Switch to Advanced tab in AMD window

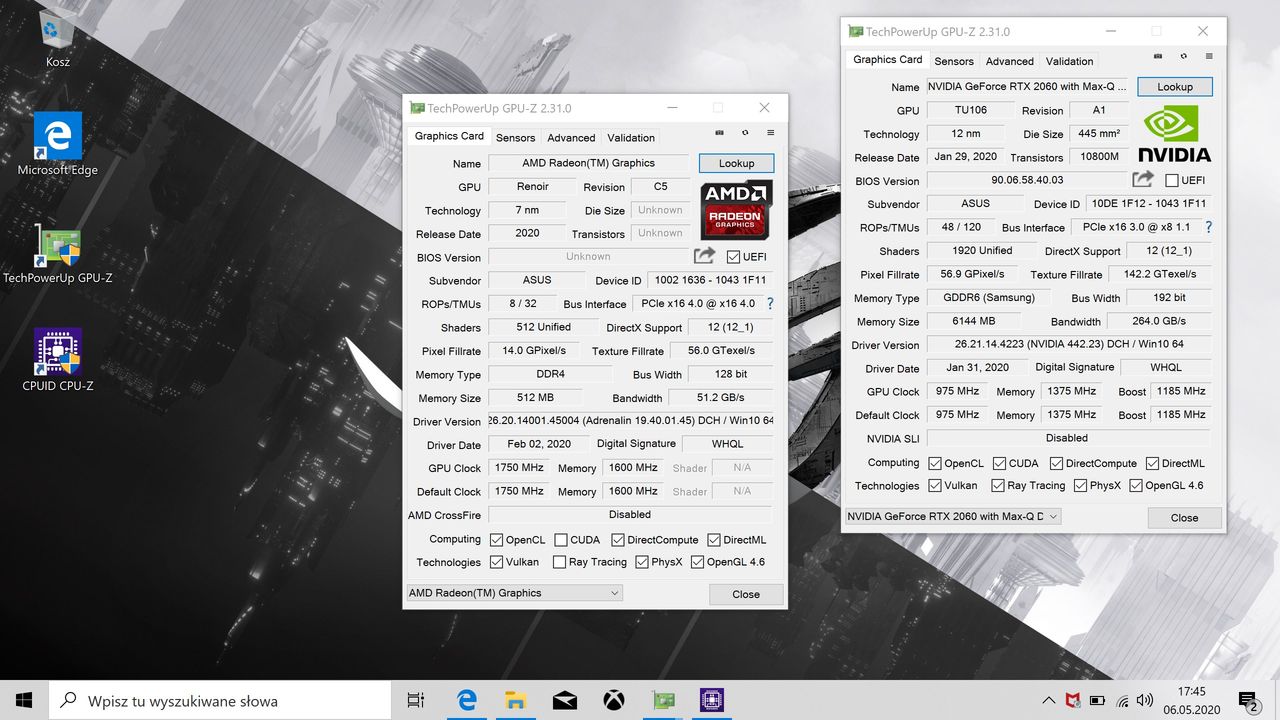571,138
